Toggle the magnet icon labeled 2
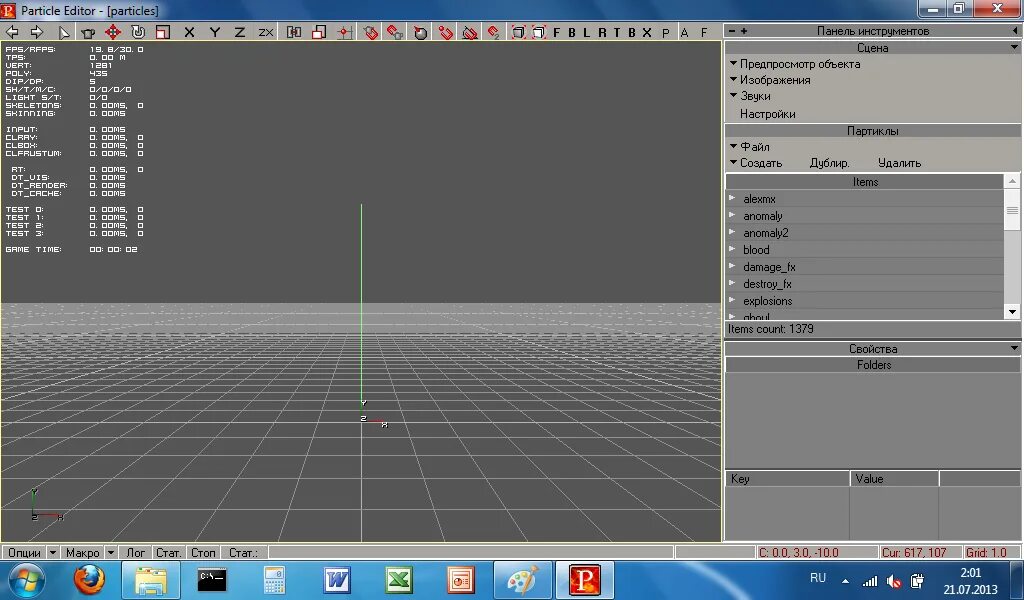 494,32
